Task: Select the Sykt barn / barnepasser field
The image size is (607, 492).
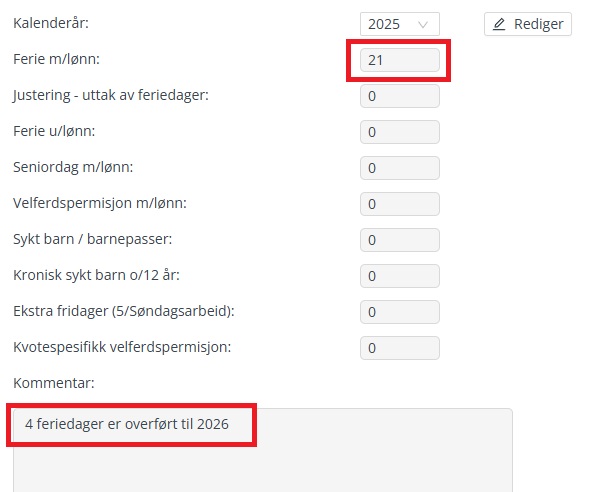Action: click(x=399, y=240)
